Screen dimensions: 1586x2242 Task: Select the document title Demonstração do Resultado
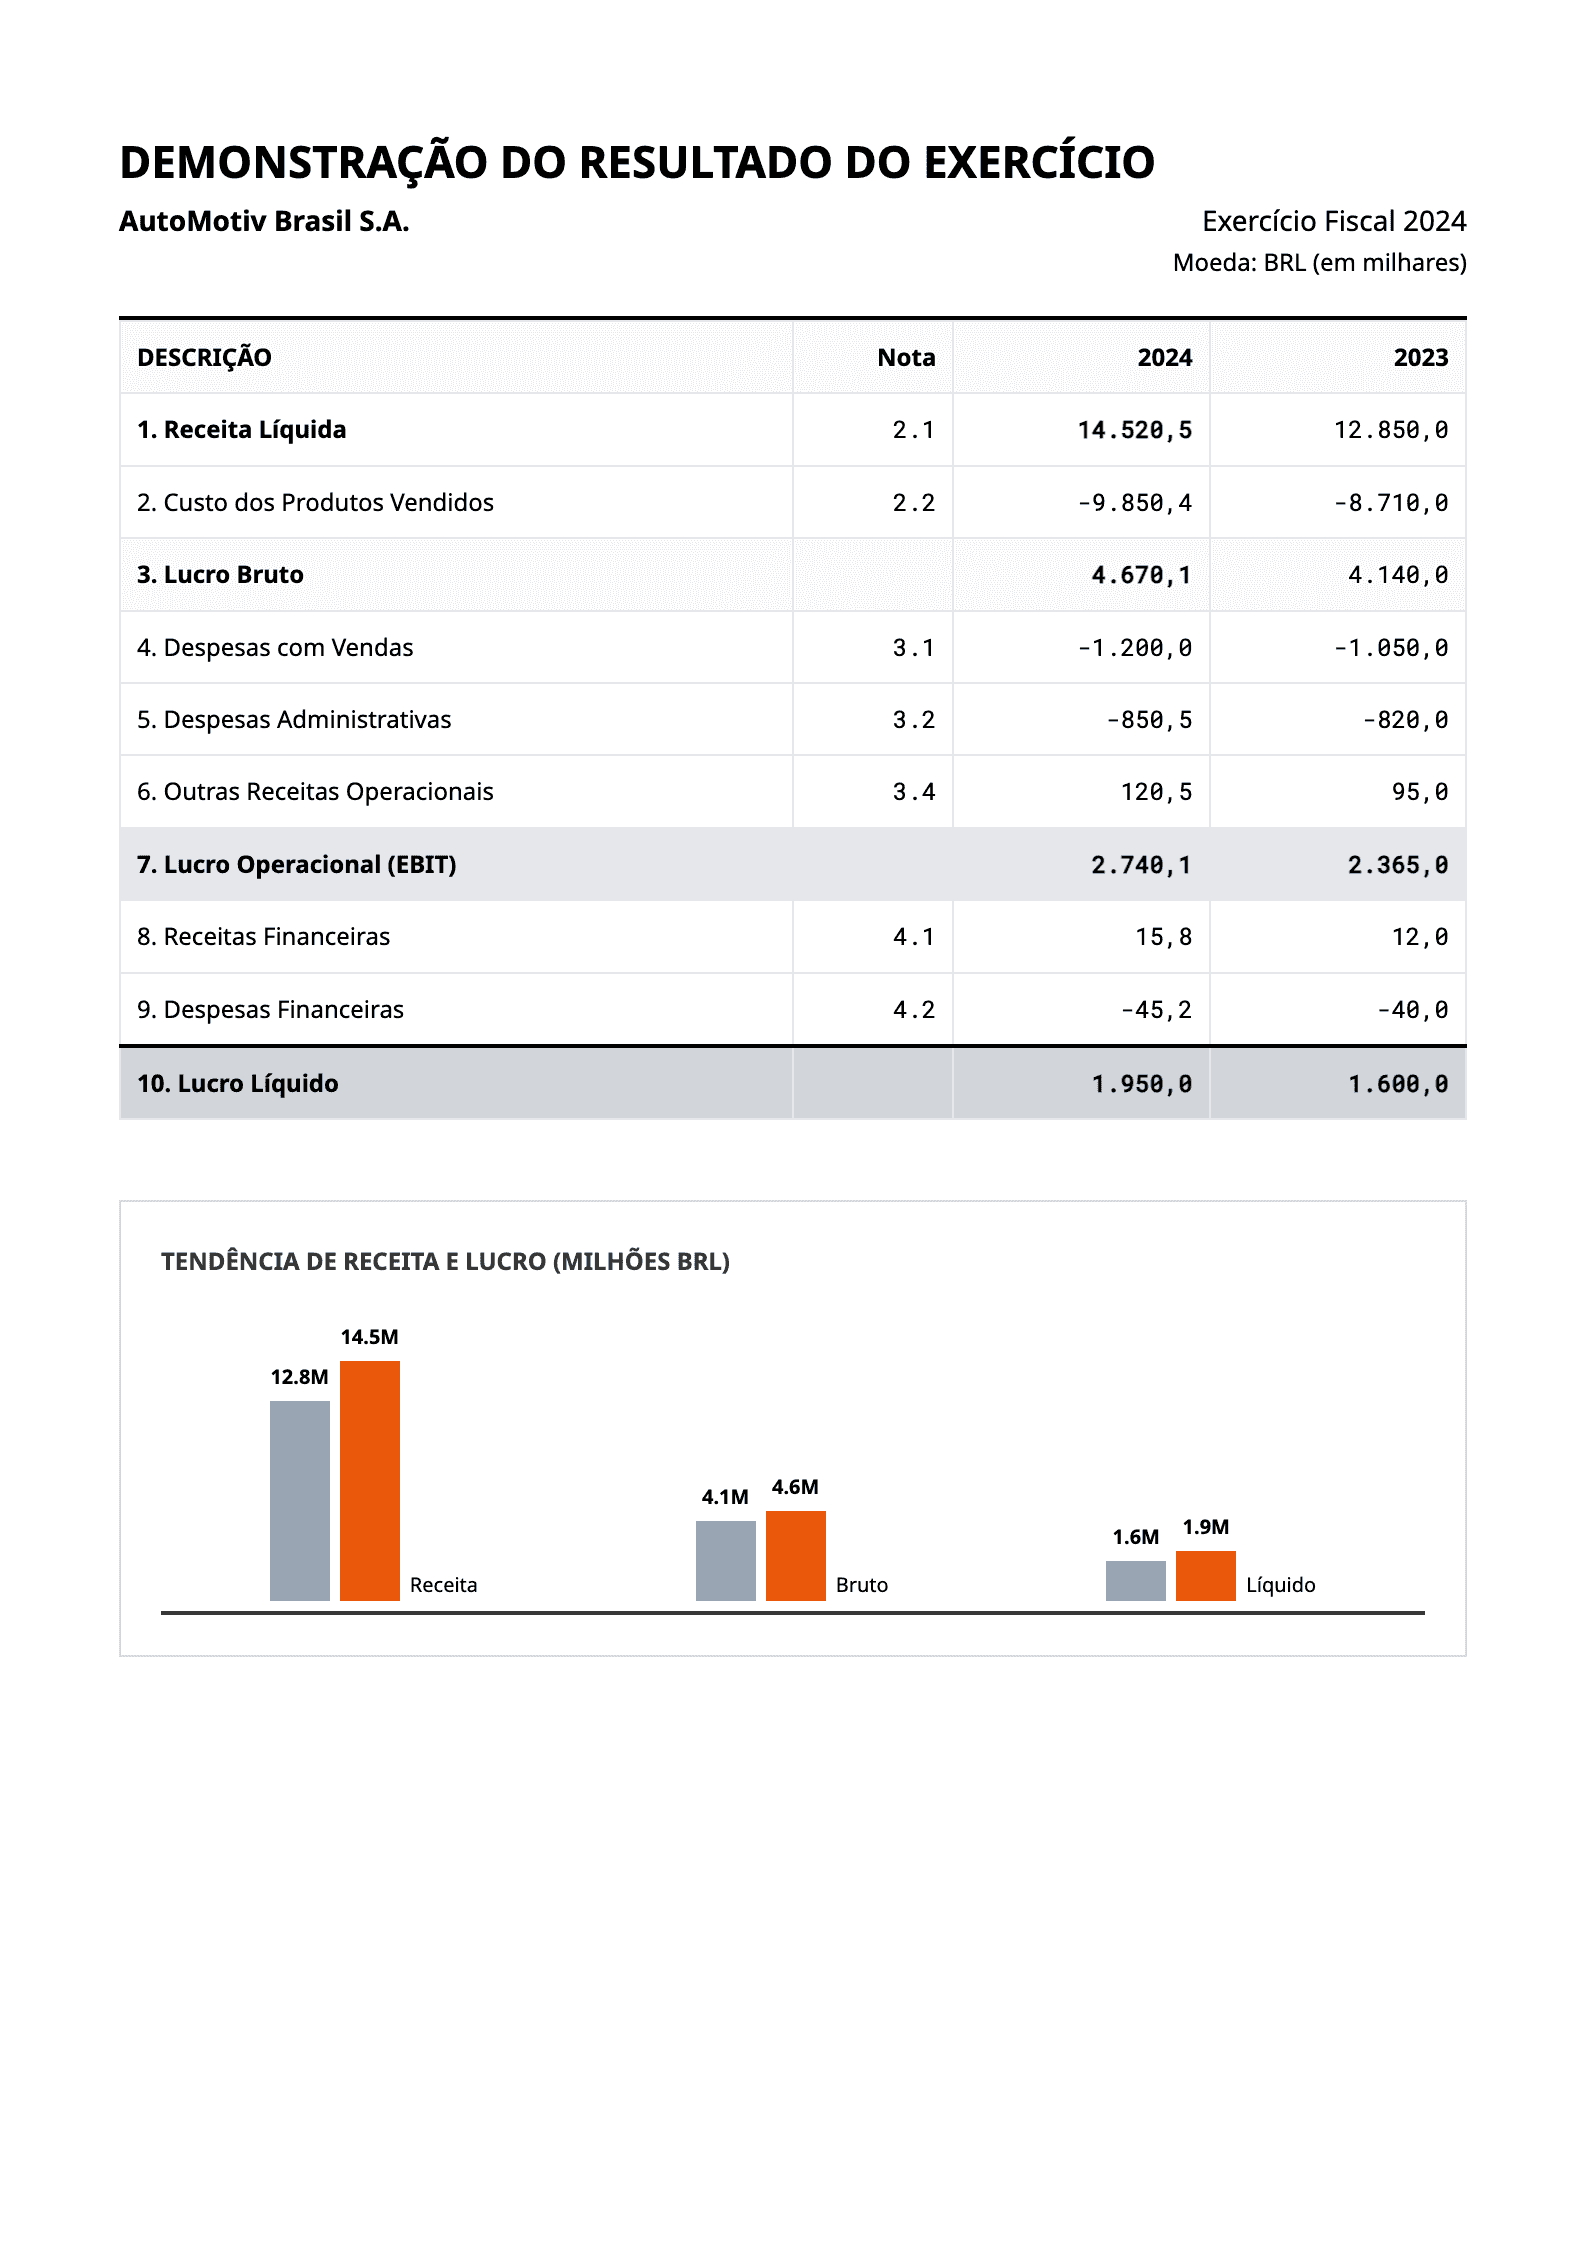(x=637, y=163)
